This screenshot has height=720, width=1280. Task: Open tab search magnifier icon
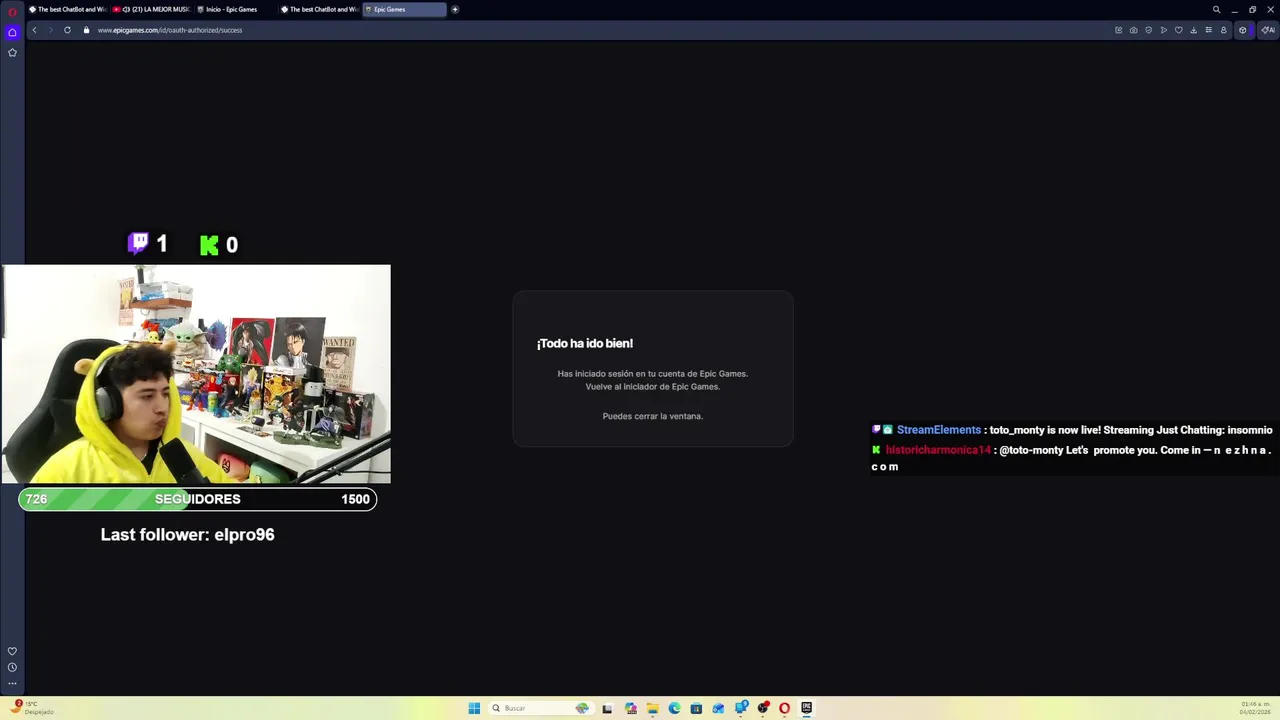click(x=1216, y=9)
